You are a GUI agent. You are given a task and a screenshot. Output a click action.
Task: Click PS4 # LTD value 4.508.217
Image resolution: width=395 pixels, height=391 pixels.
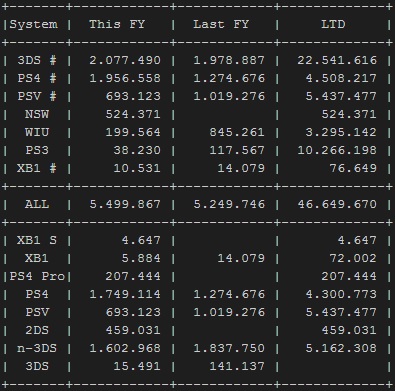point(341,78)
